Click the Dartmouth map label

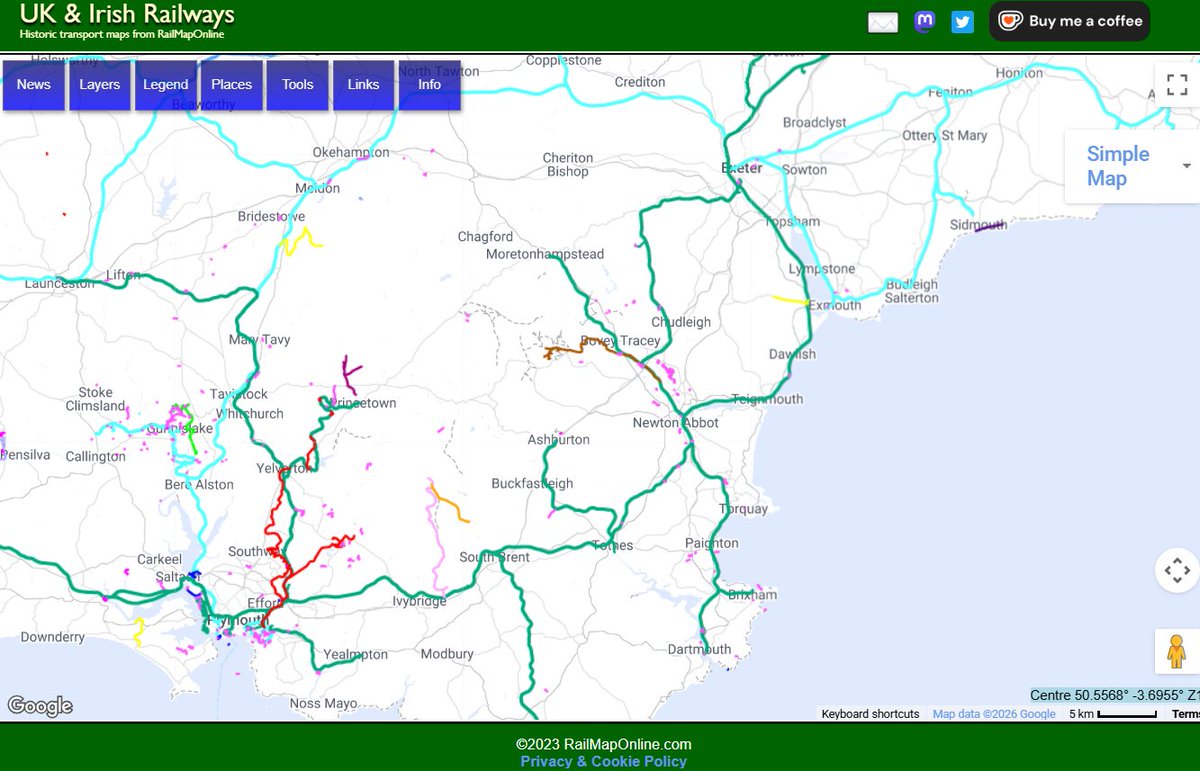(701, 649)
